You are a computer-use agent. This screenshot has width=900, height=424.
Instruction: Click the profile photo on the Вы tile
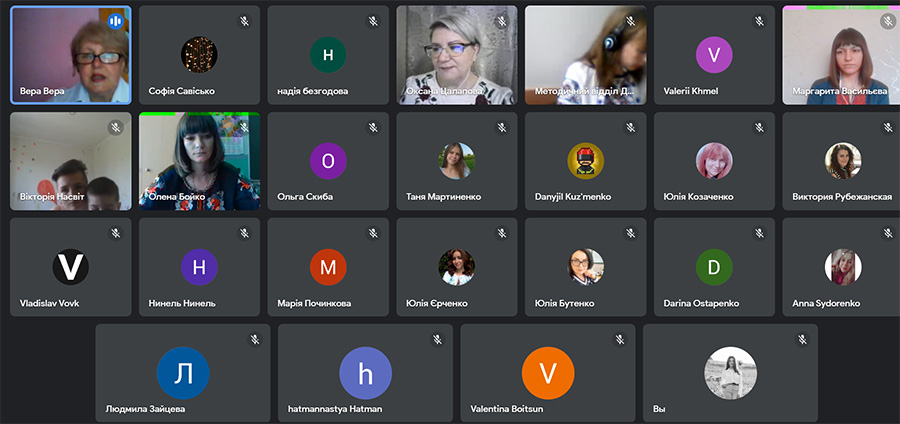point(731,373)
